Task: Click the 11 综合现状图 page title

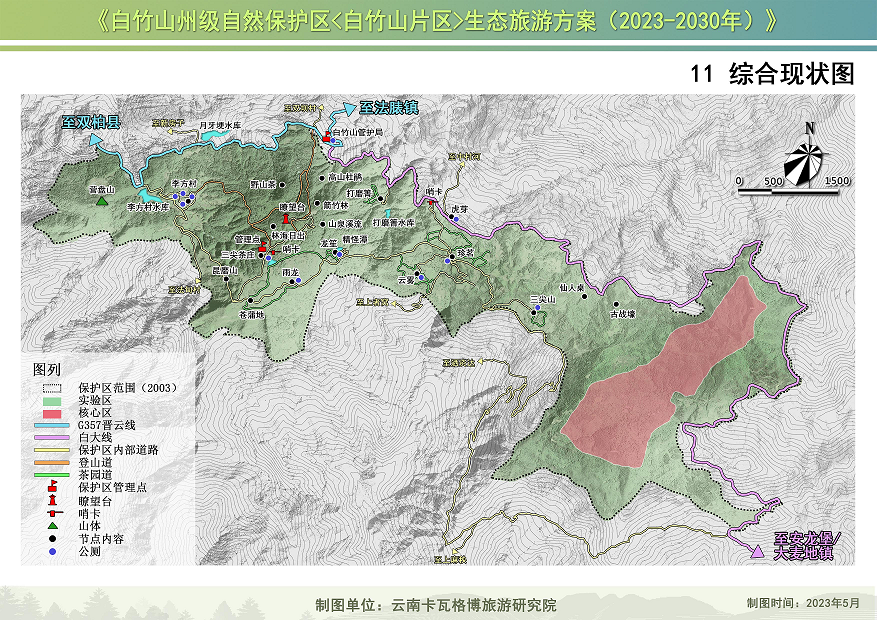Action: tap(773, 74)
